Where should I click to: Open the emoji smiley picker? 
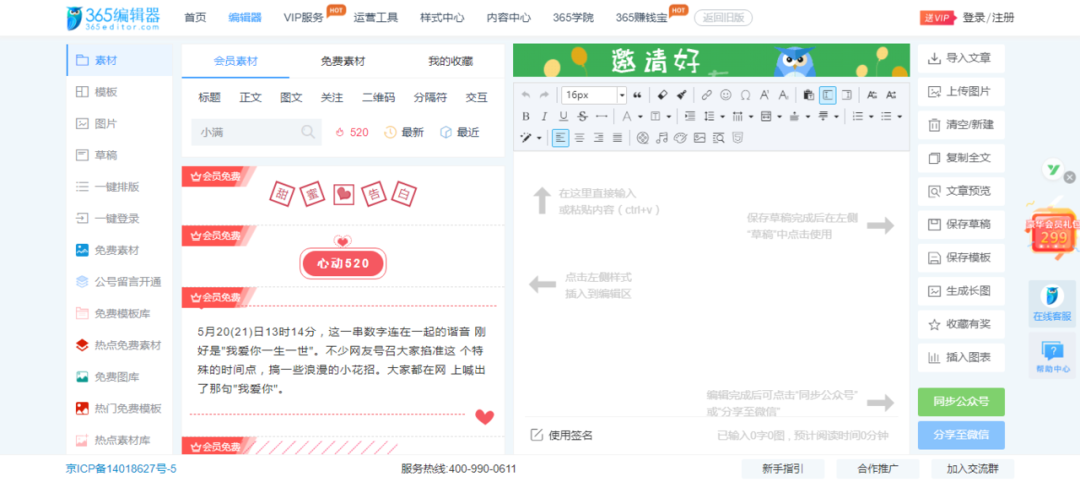click(725, 95)
